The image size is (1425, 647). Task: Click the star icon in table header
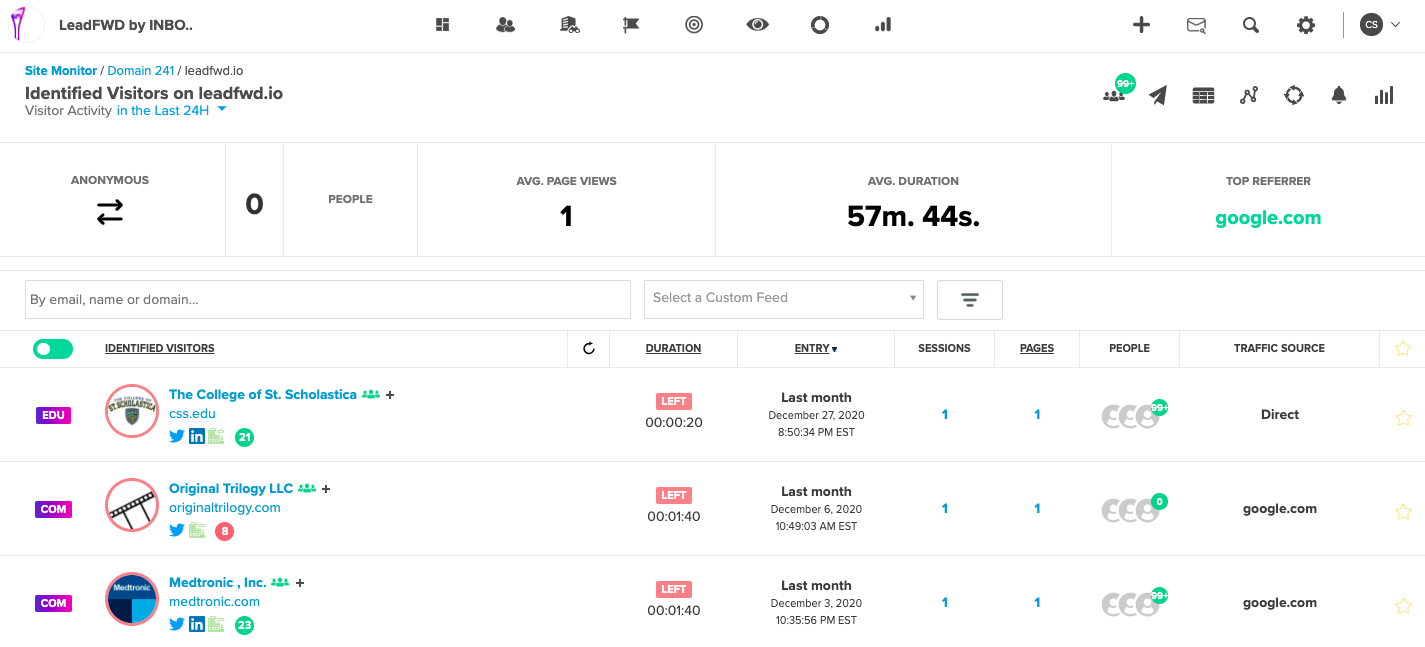[1403, 348]
